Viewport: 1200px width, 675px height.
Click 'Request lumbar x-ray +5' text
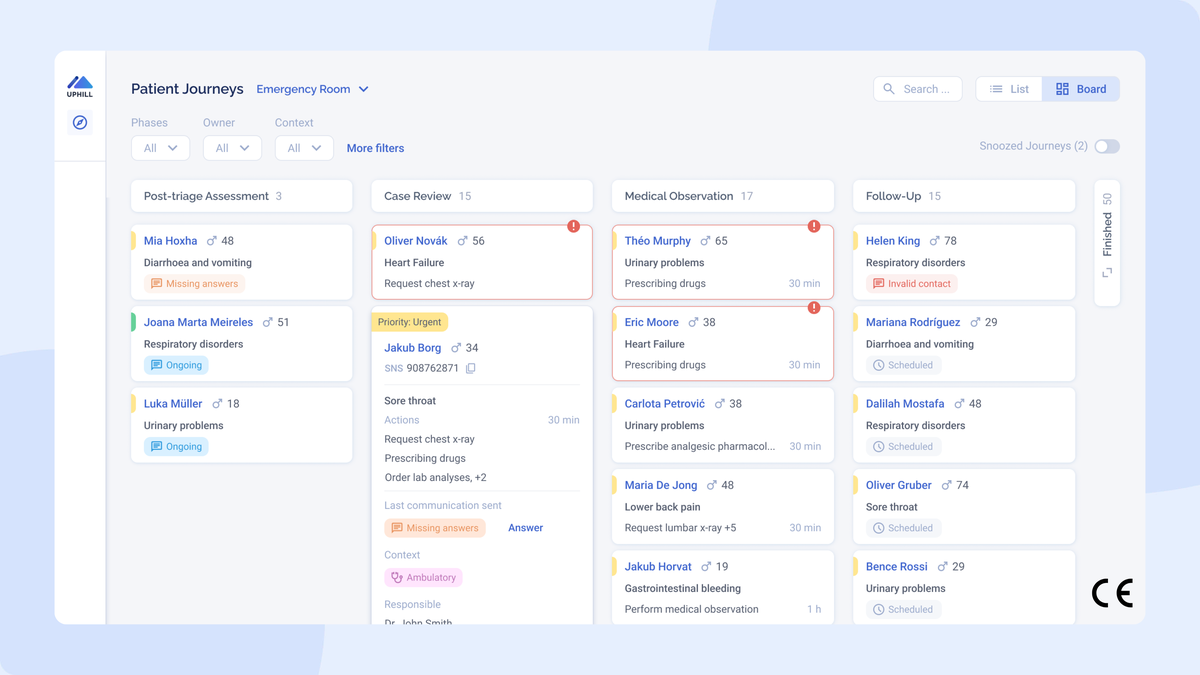pyautogui.click(x=681, y=528)
